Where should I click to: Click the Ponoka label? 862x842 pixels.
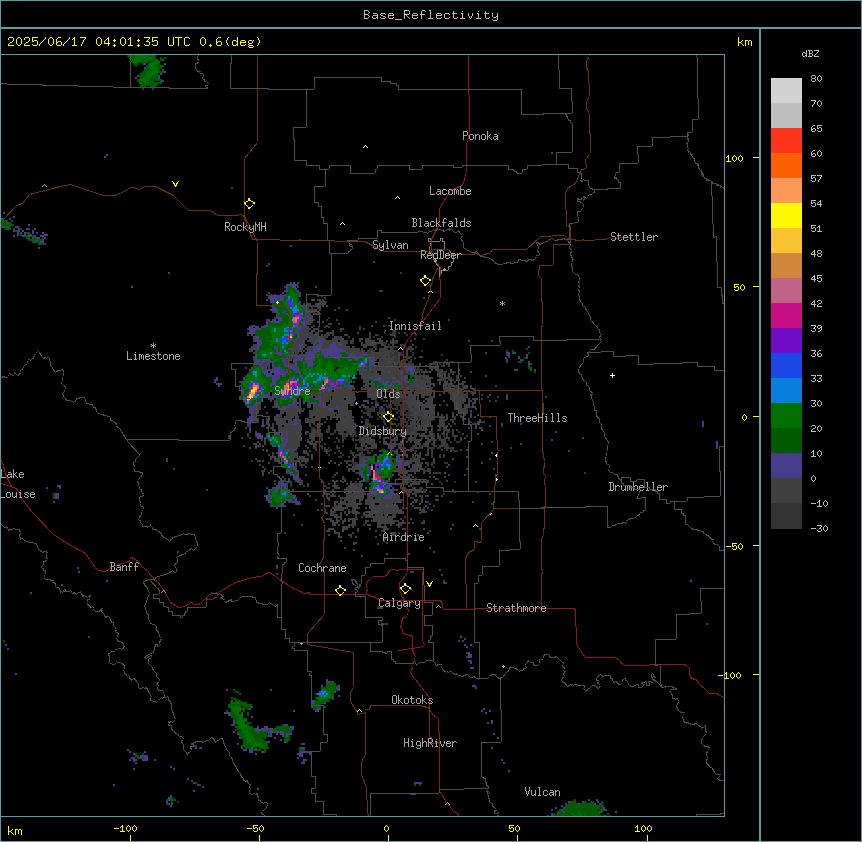[x=480, y=136]
